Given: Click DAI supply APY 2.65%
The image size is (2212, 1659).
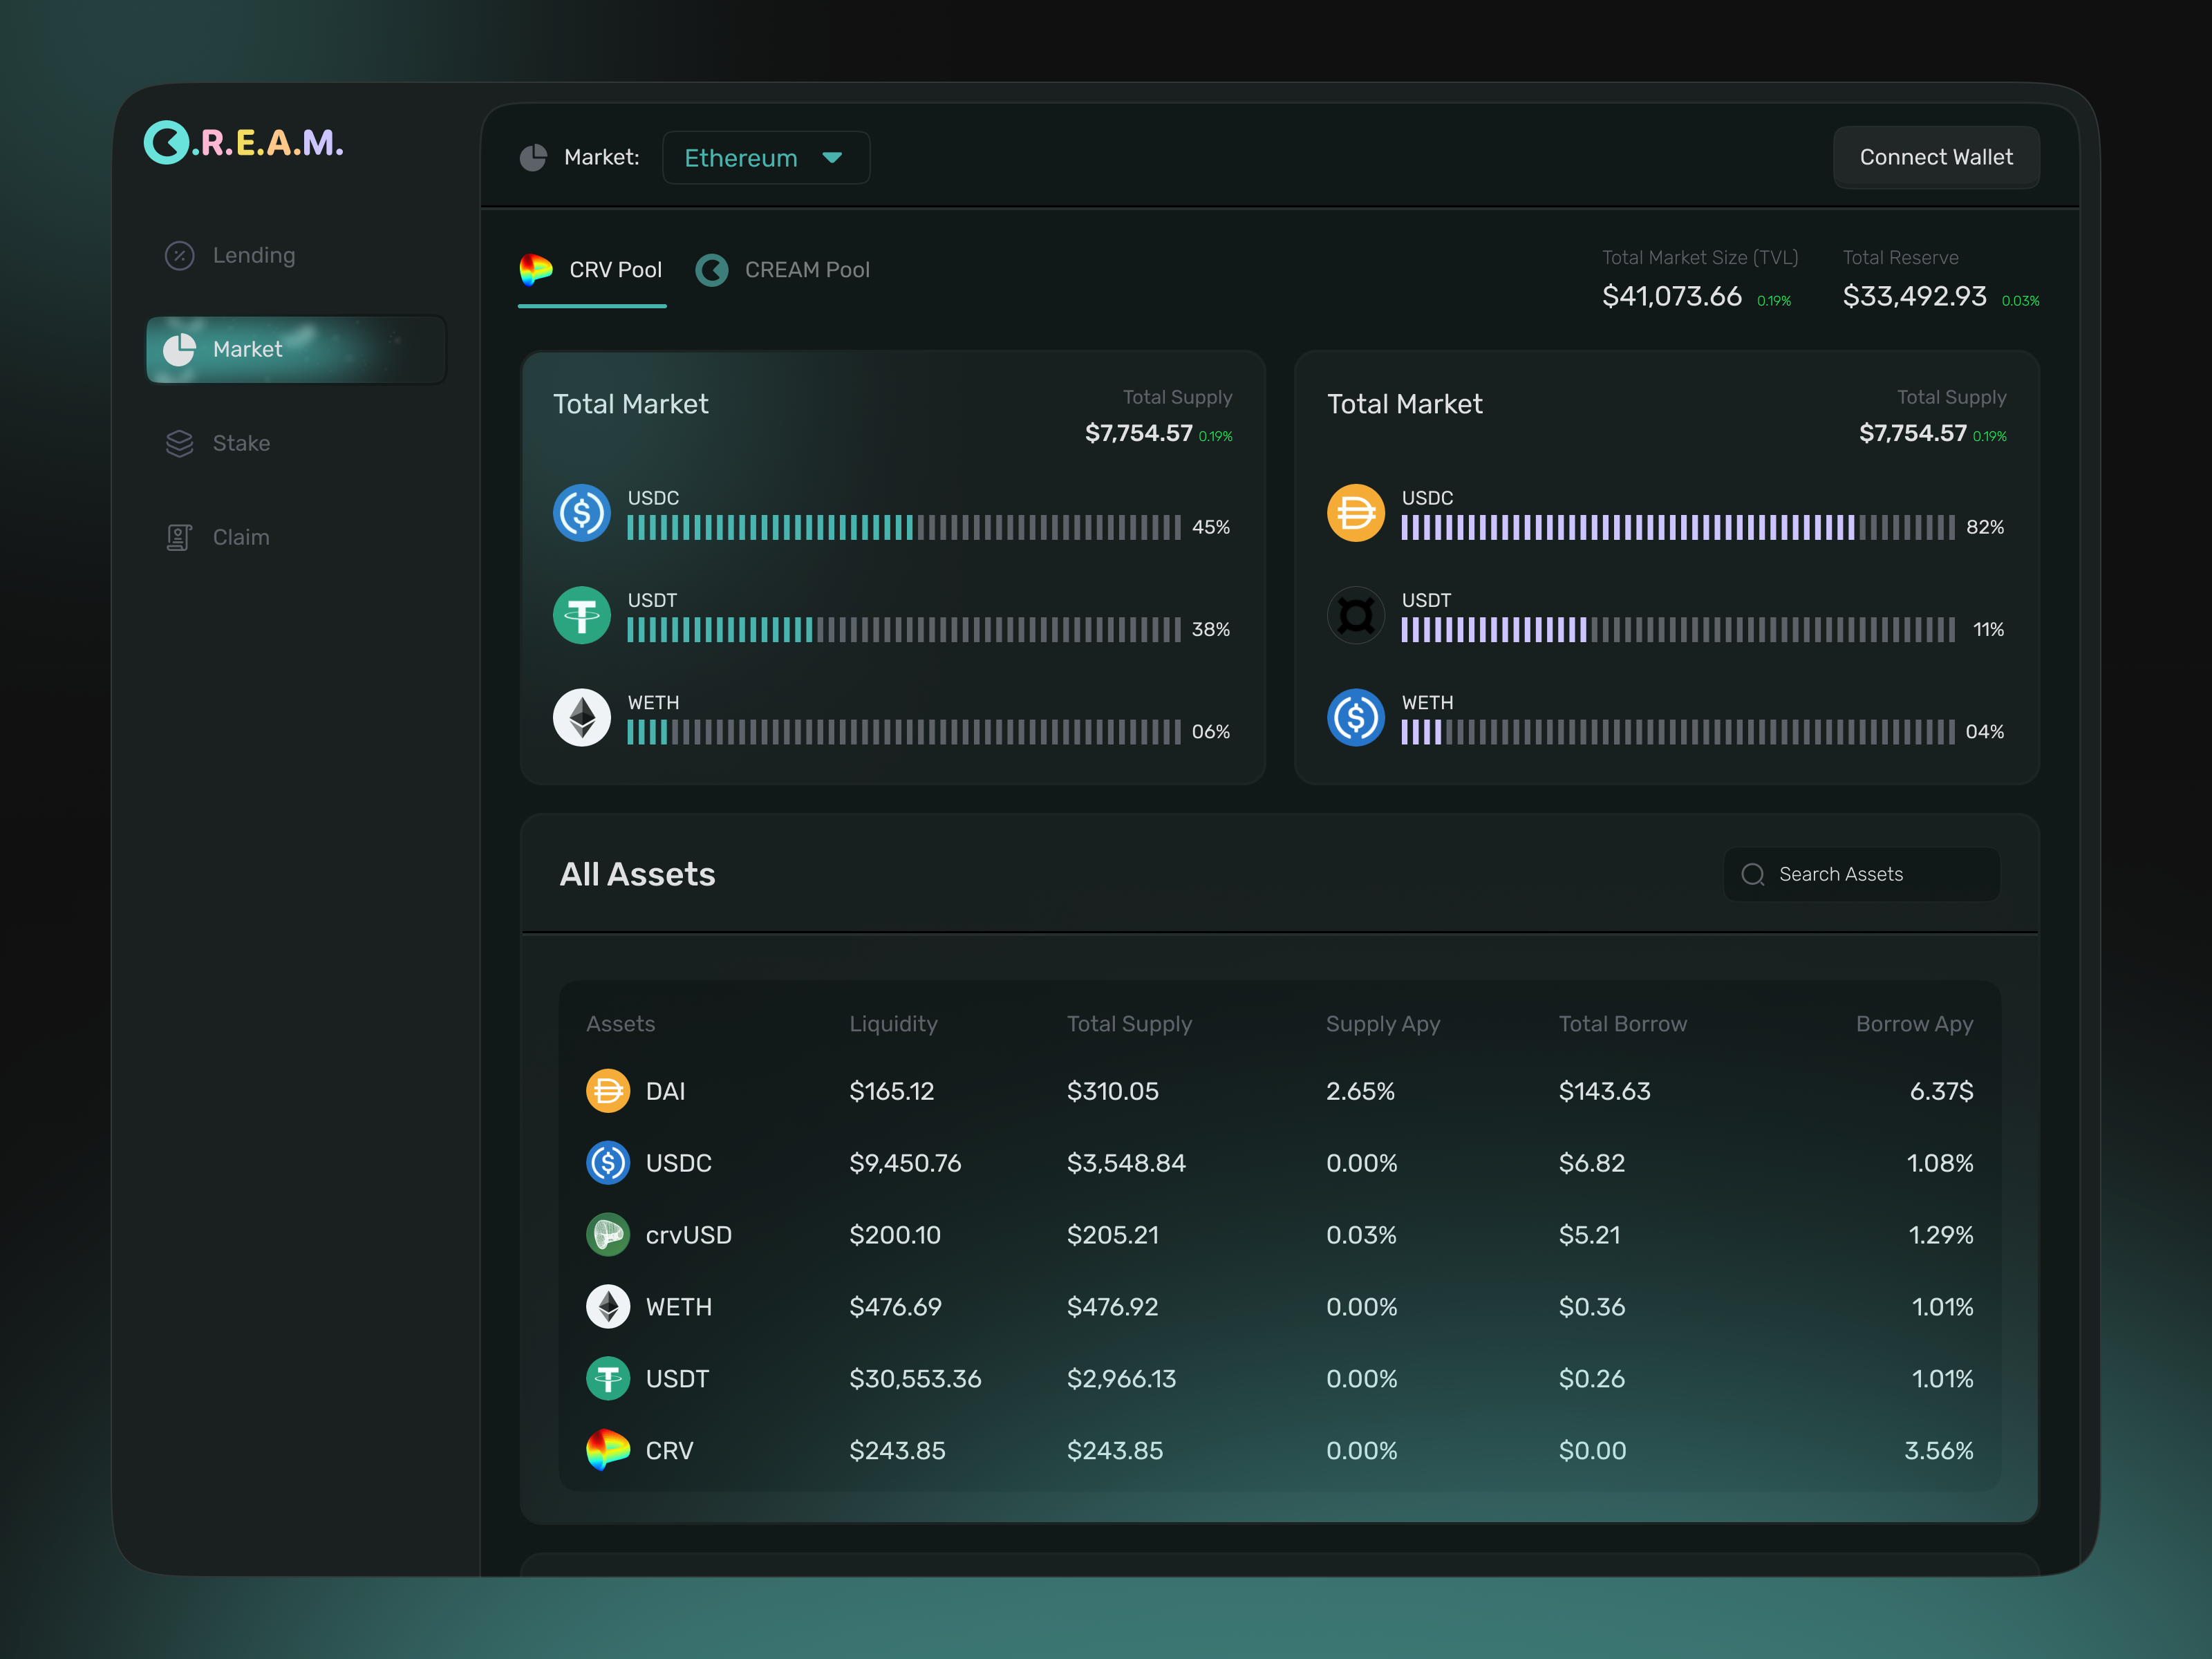Looking at the screenshot, I should [x=1360, y=1091].
